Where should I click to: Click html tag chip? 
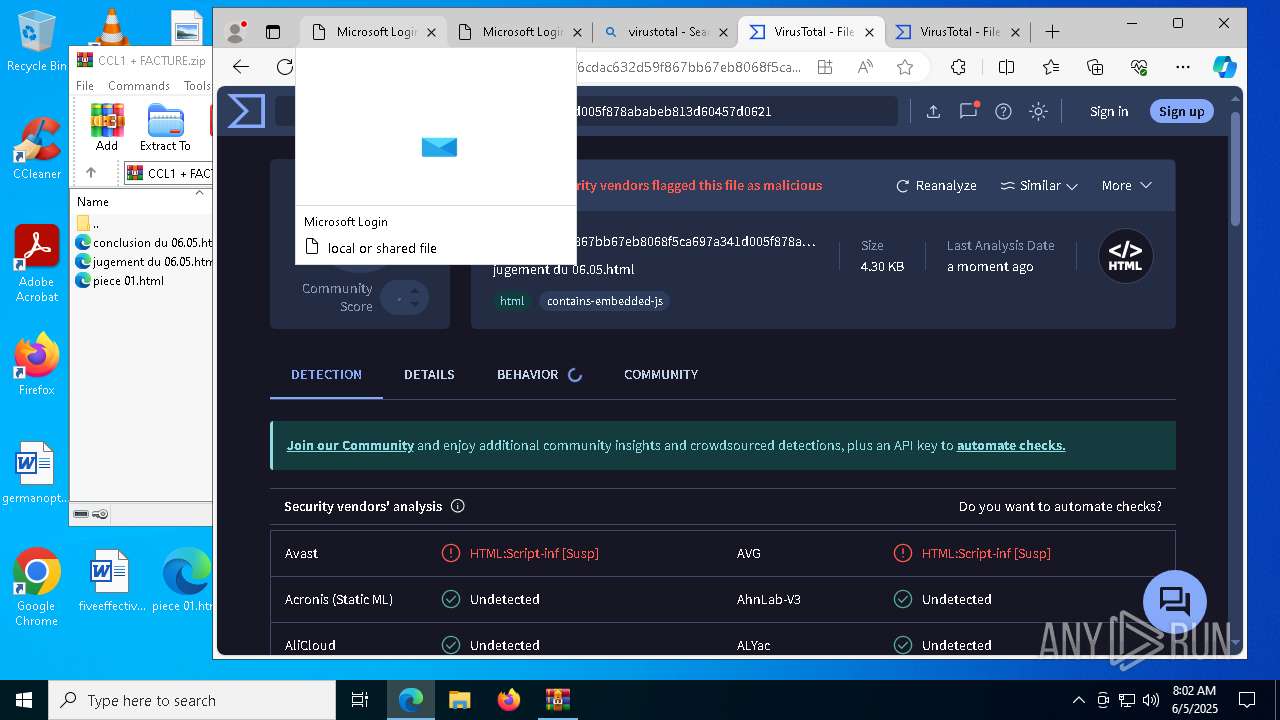tap(512, 301)
